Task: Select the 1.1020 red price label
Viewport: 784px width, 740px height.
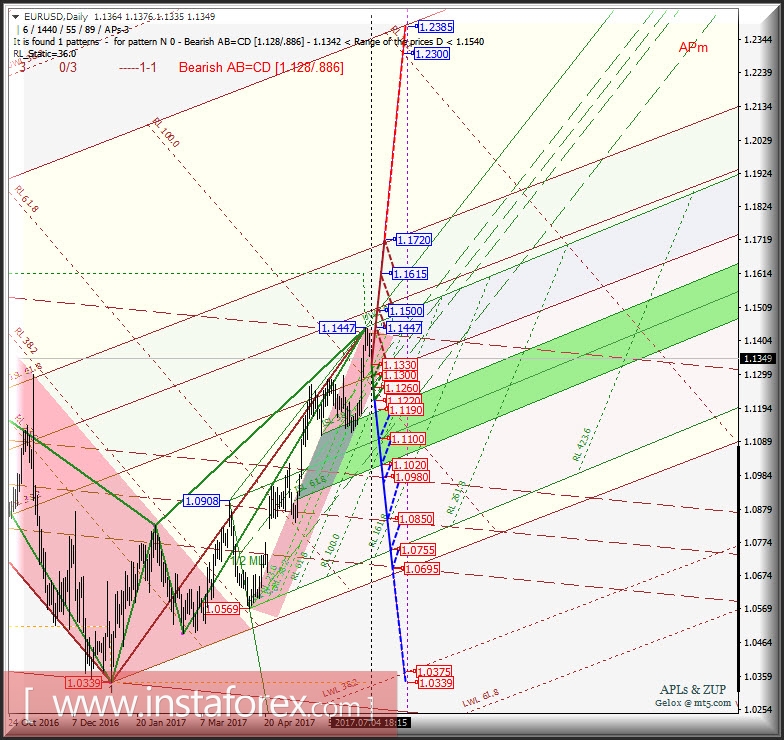Action: (410, 465)
